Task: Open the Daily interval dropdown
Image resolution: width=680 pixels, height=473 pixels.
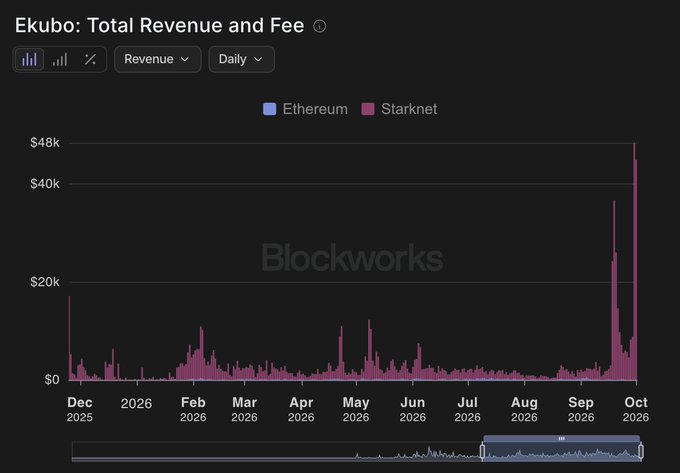Action: click(241, 59)
